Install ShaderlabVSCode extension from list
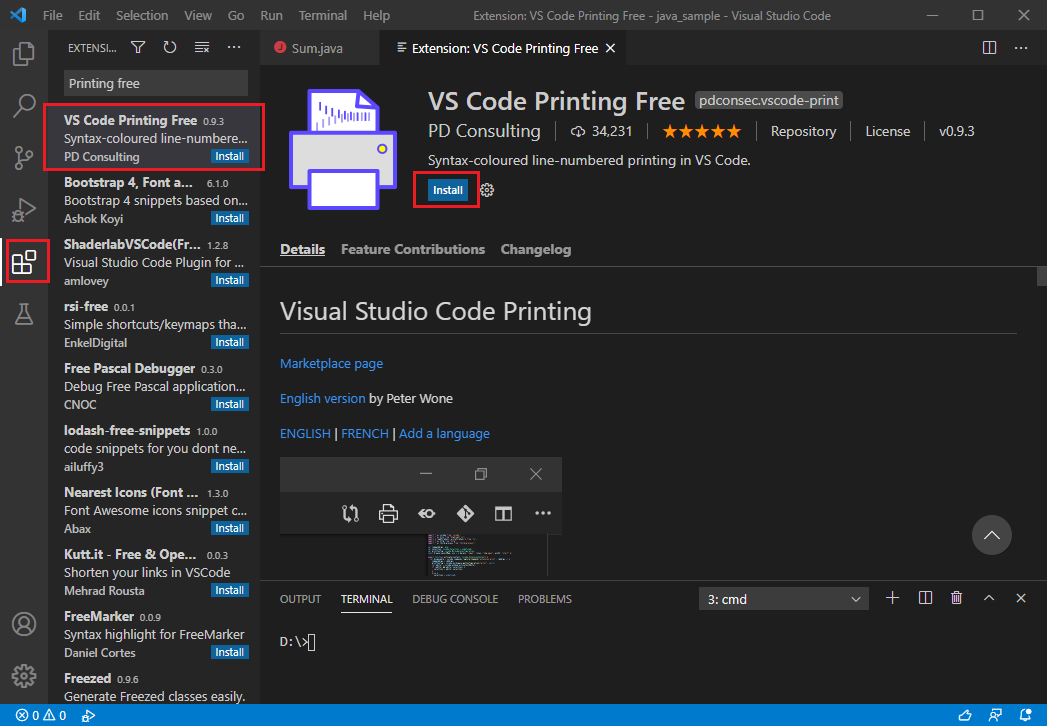Screen dimensions: 1047x726 click(x=230, y=281)
